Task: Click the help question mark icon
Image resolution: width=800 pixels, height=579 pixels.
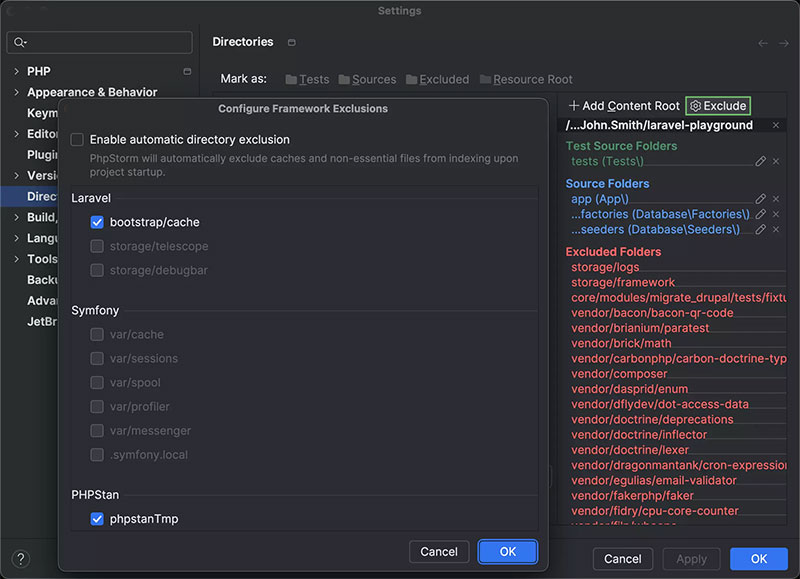Action: [21, 559]
